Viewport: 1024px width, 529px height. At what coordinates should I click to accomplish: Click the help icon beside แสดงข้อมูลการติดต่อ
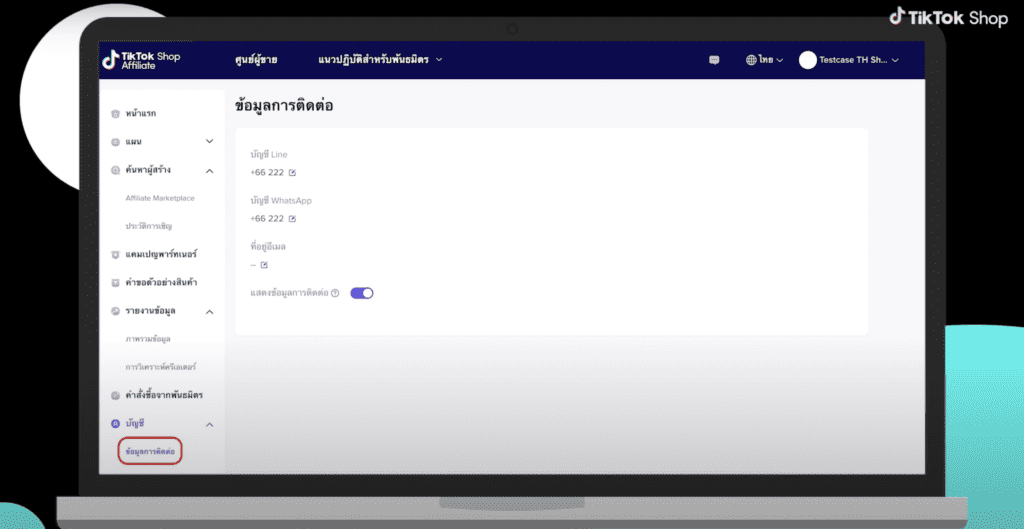click(x=335, y=293)
